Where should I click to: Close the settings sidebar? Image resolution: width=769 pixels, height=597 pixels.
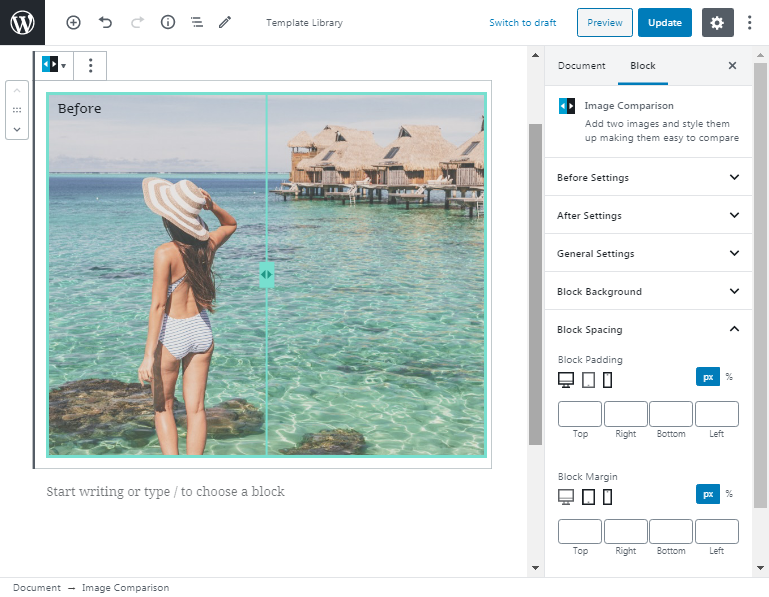click(732, 65)
